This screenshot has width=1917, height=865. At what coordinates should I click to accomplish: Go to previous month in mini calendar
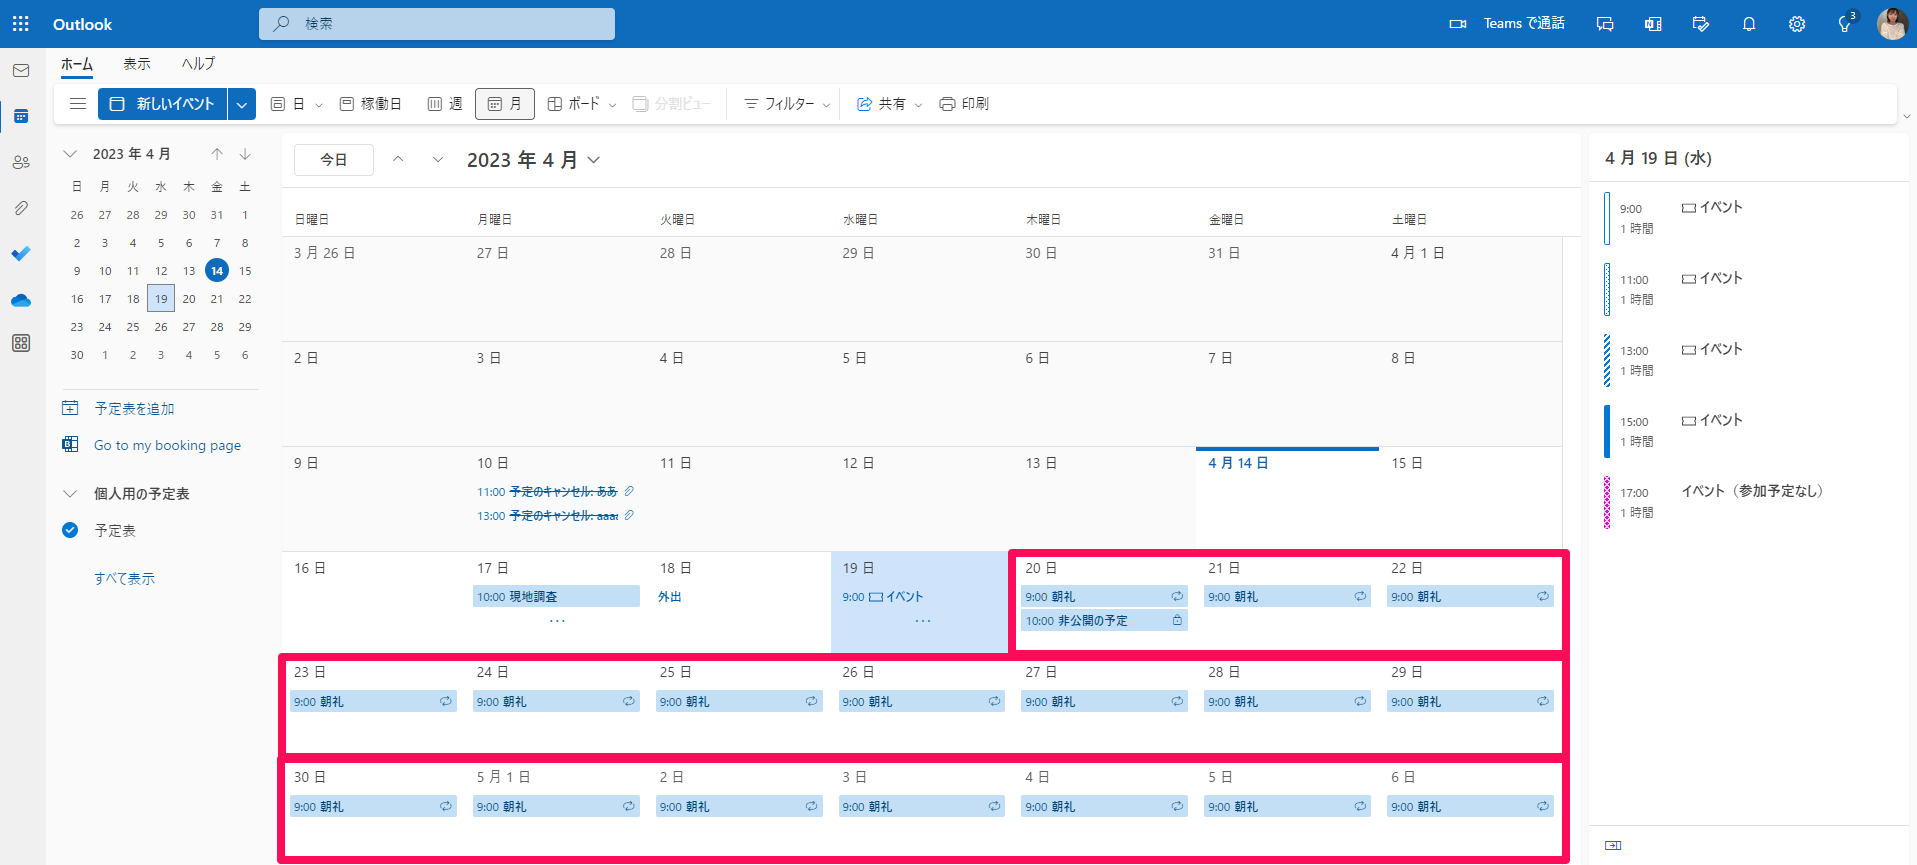[217, 154]
